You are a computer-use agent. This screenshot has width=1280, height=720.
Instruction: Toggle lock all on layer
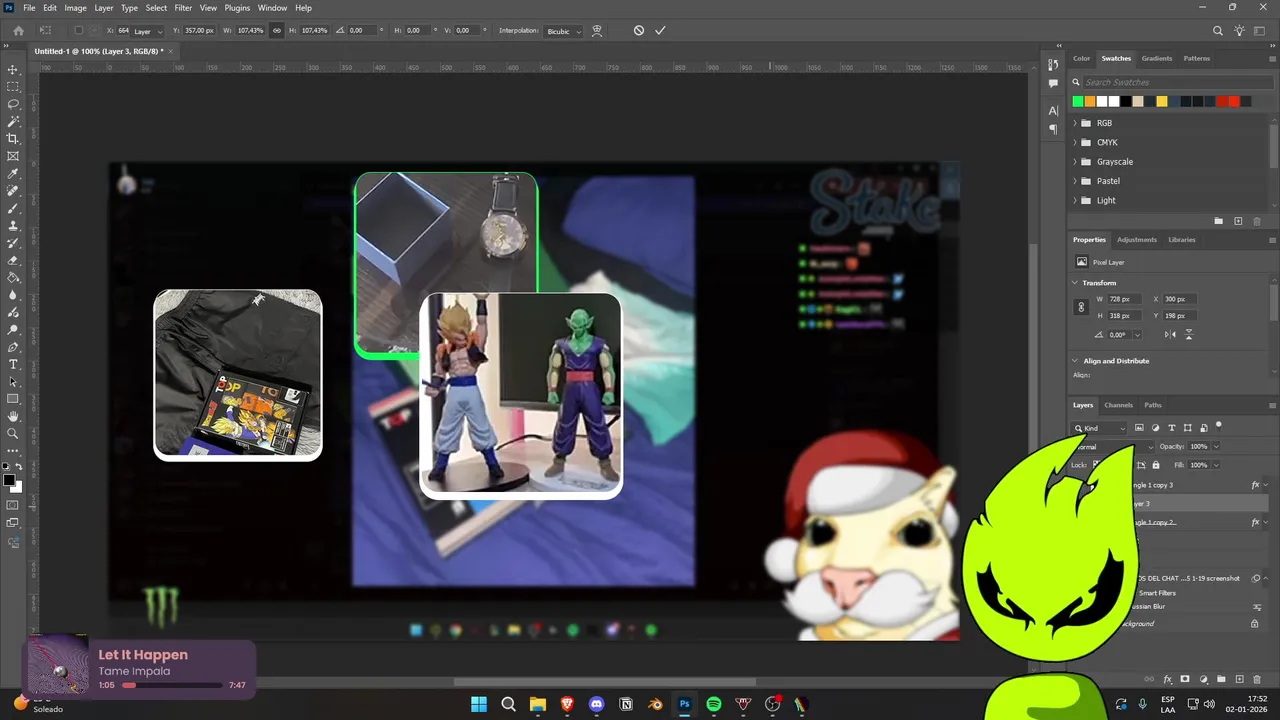click(1156, 465)
